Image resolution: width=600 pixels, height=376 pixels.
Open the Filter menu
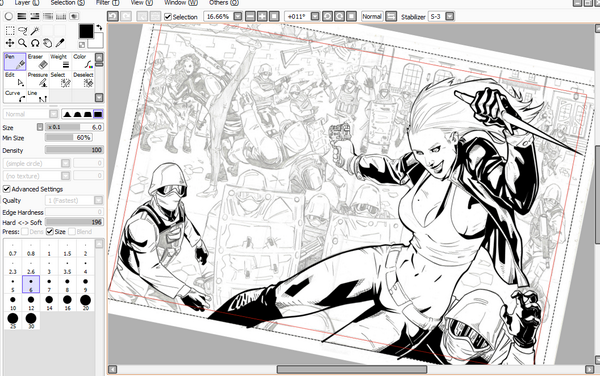coord(108,3)
